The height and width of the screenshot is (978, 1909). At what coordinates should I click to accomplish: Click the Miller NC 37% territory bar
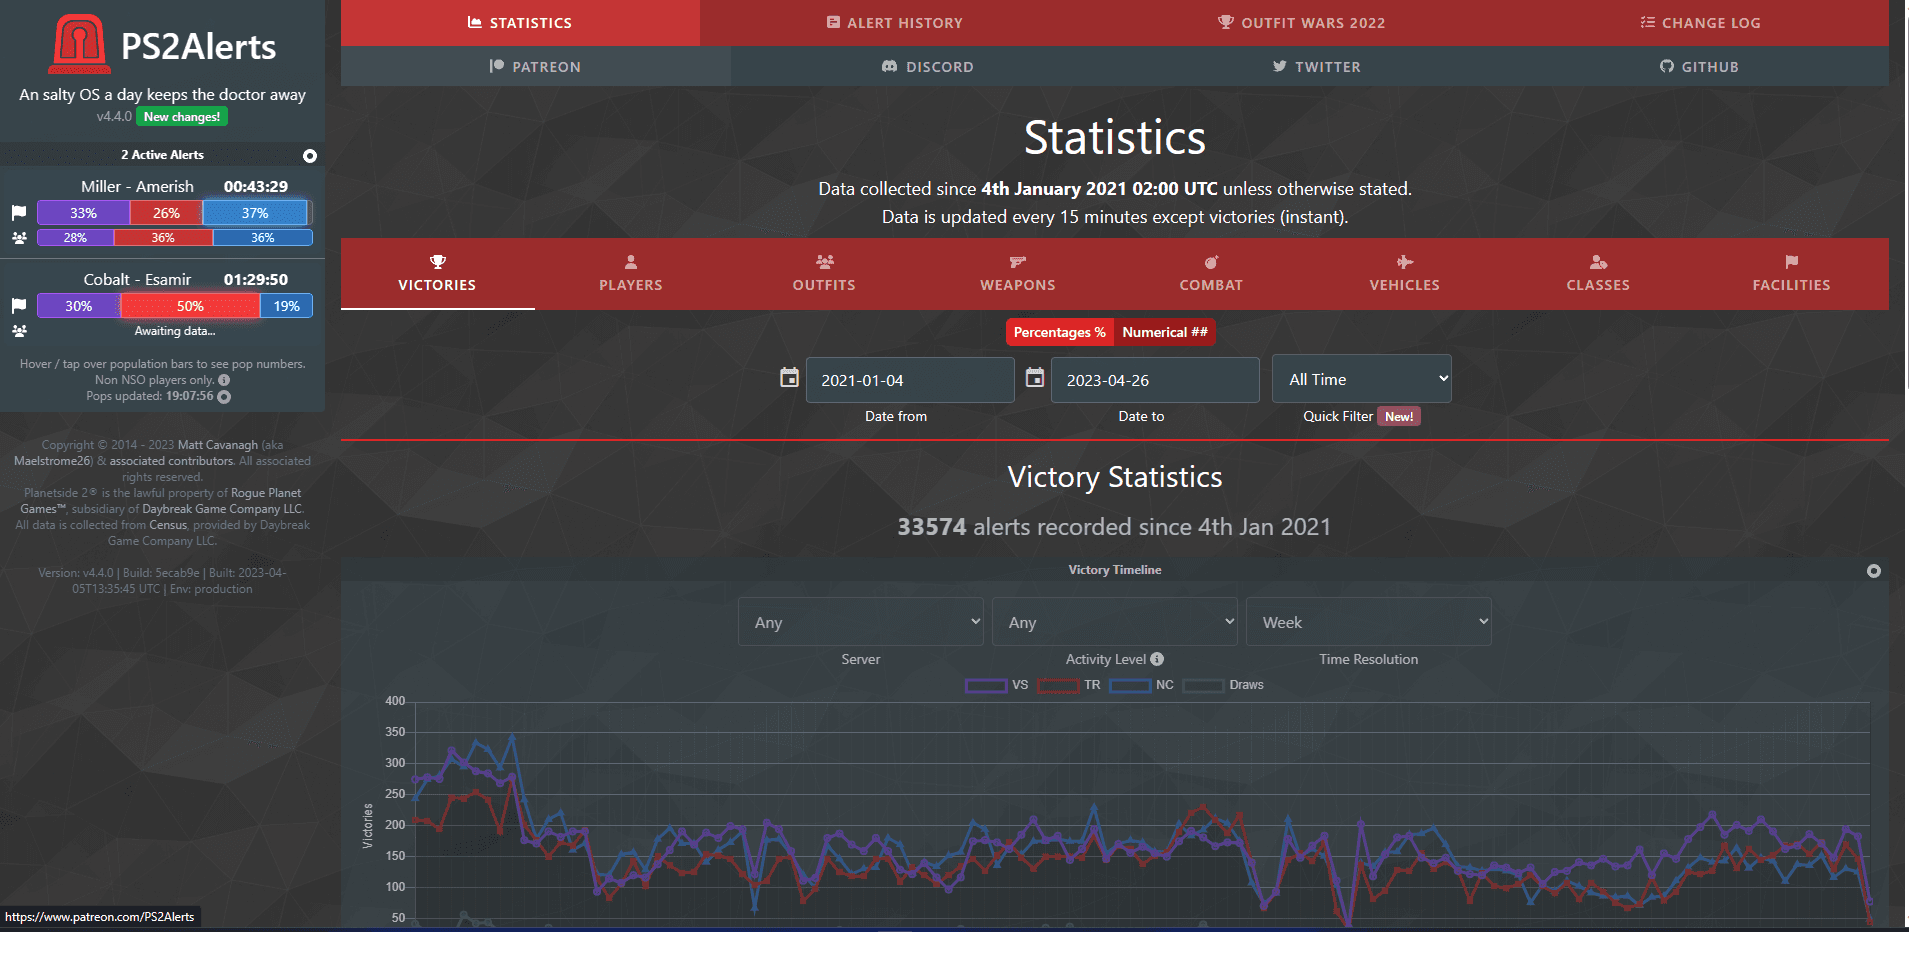tap(255, 213)
